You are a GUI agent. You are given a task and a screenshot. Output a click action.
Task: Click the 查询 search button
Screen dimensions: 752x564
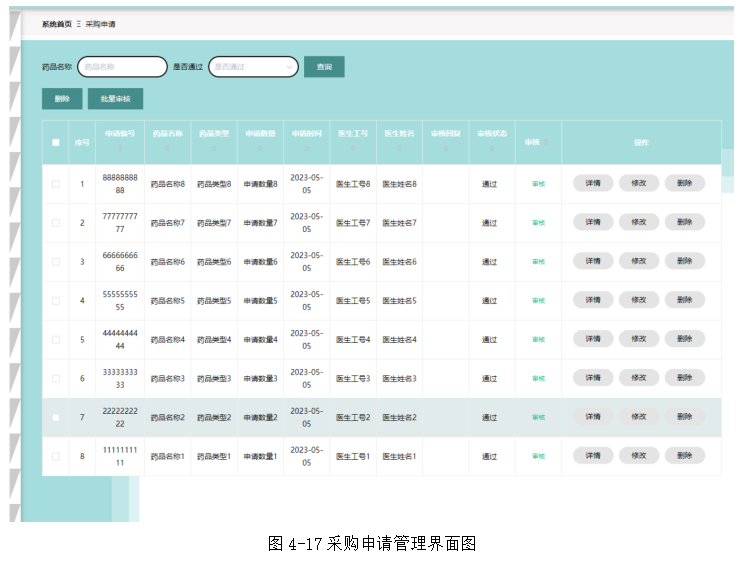pyautogui.click(x=324, y=67)
